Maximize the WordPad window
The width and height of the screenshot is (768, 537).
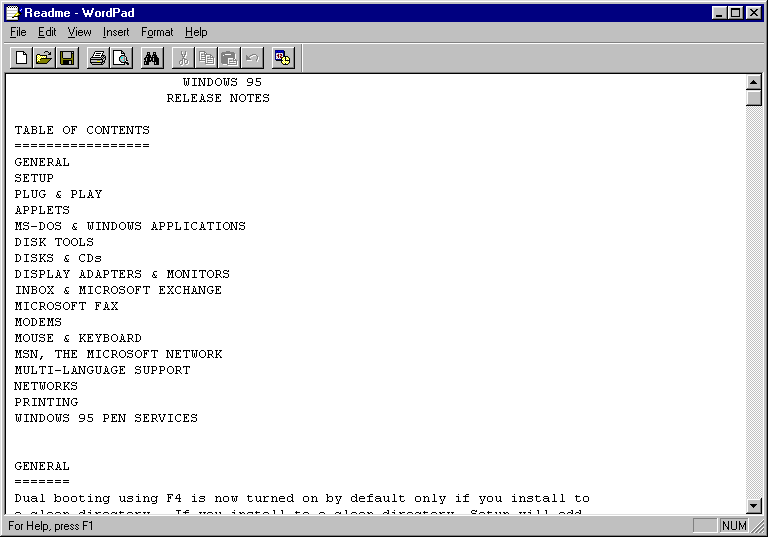click(736, 13)
